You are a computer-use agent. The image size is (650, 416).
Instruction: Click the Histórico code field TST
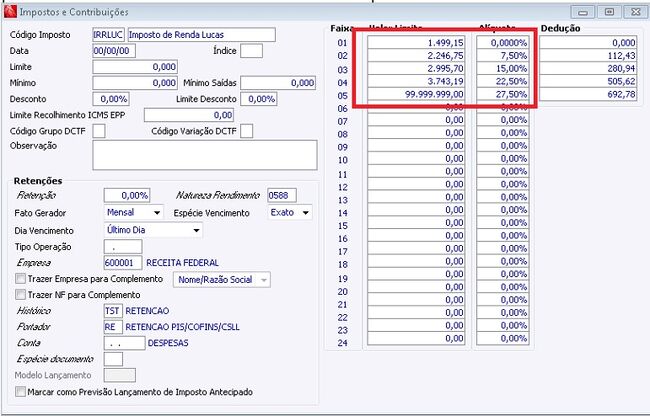113,311
